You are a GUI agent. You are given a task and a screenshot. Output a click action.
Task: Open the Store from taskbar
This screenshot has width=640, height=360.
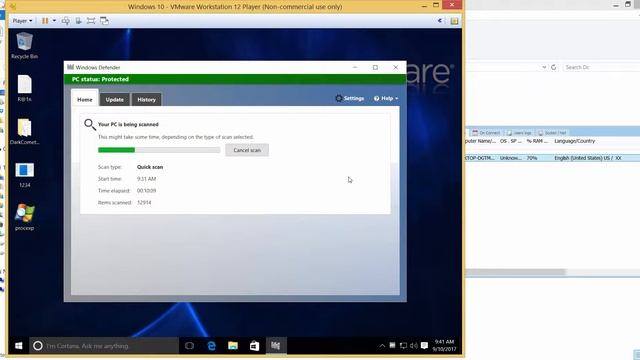pos(254,346)
